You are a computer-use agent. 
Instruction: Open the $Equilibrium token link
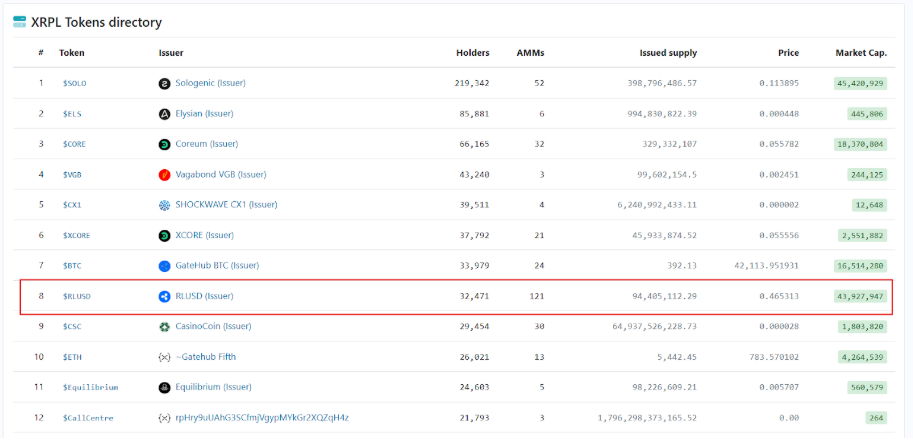pos(90,387)
